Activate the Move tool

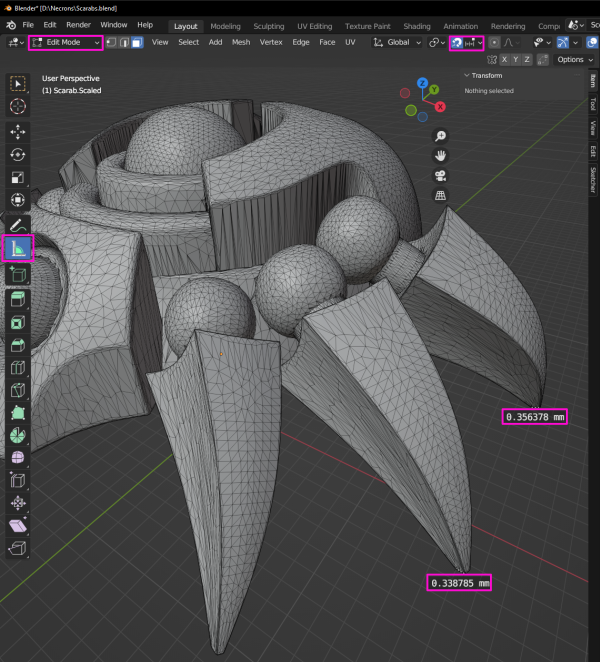(x=18, y=131)
